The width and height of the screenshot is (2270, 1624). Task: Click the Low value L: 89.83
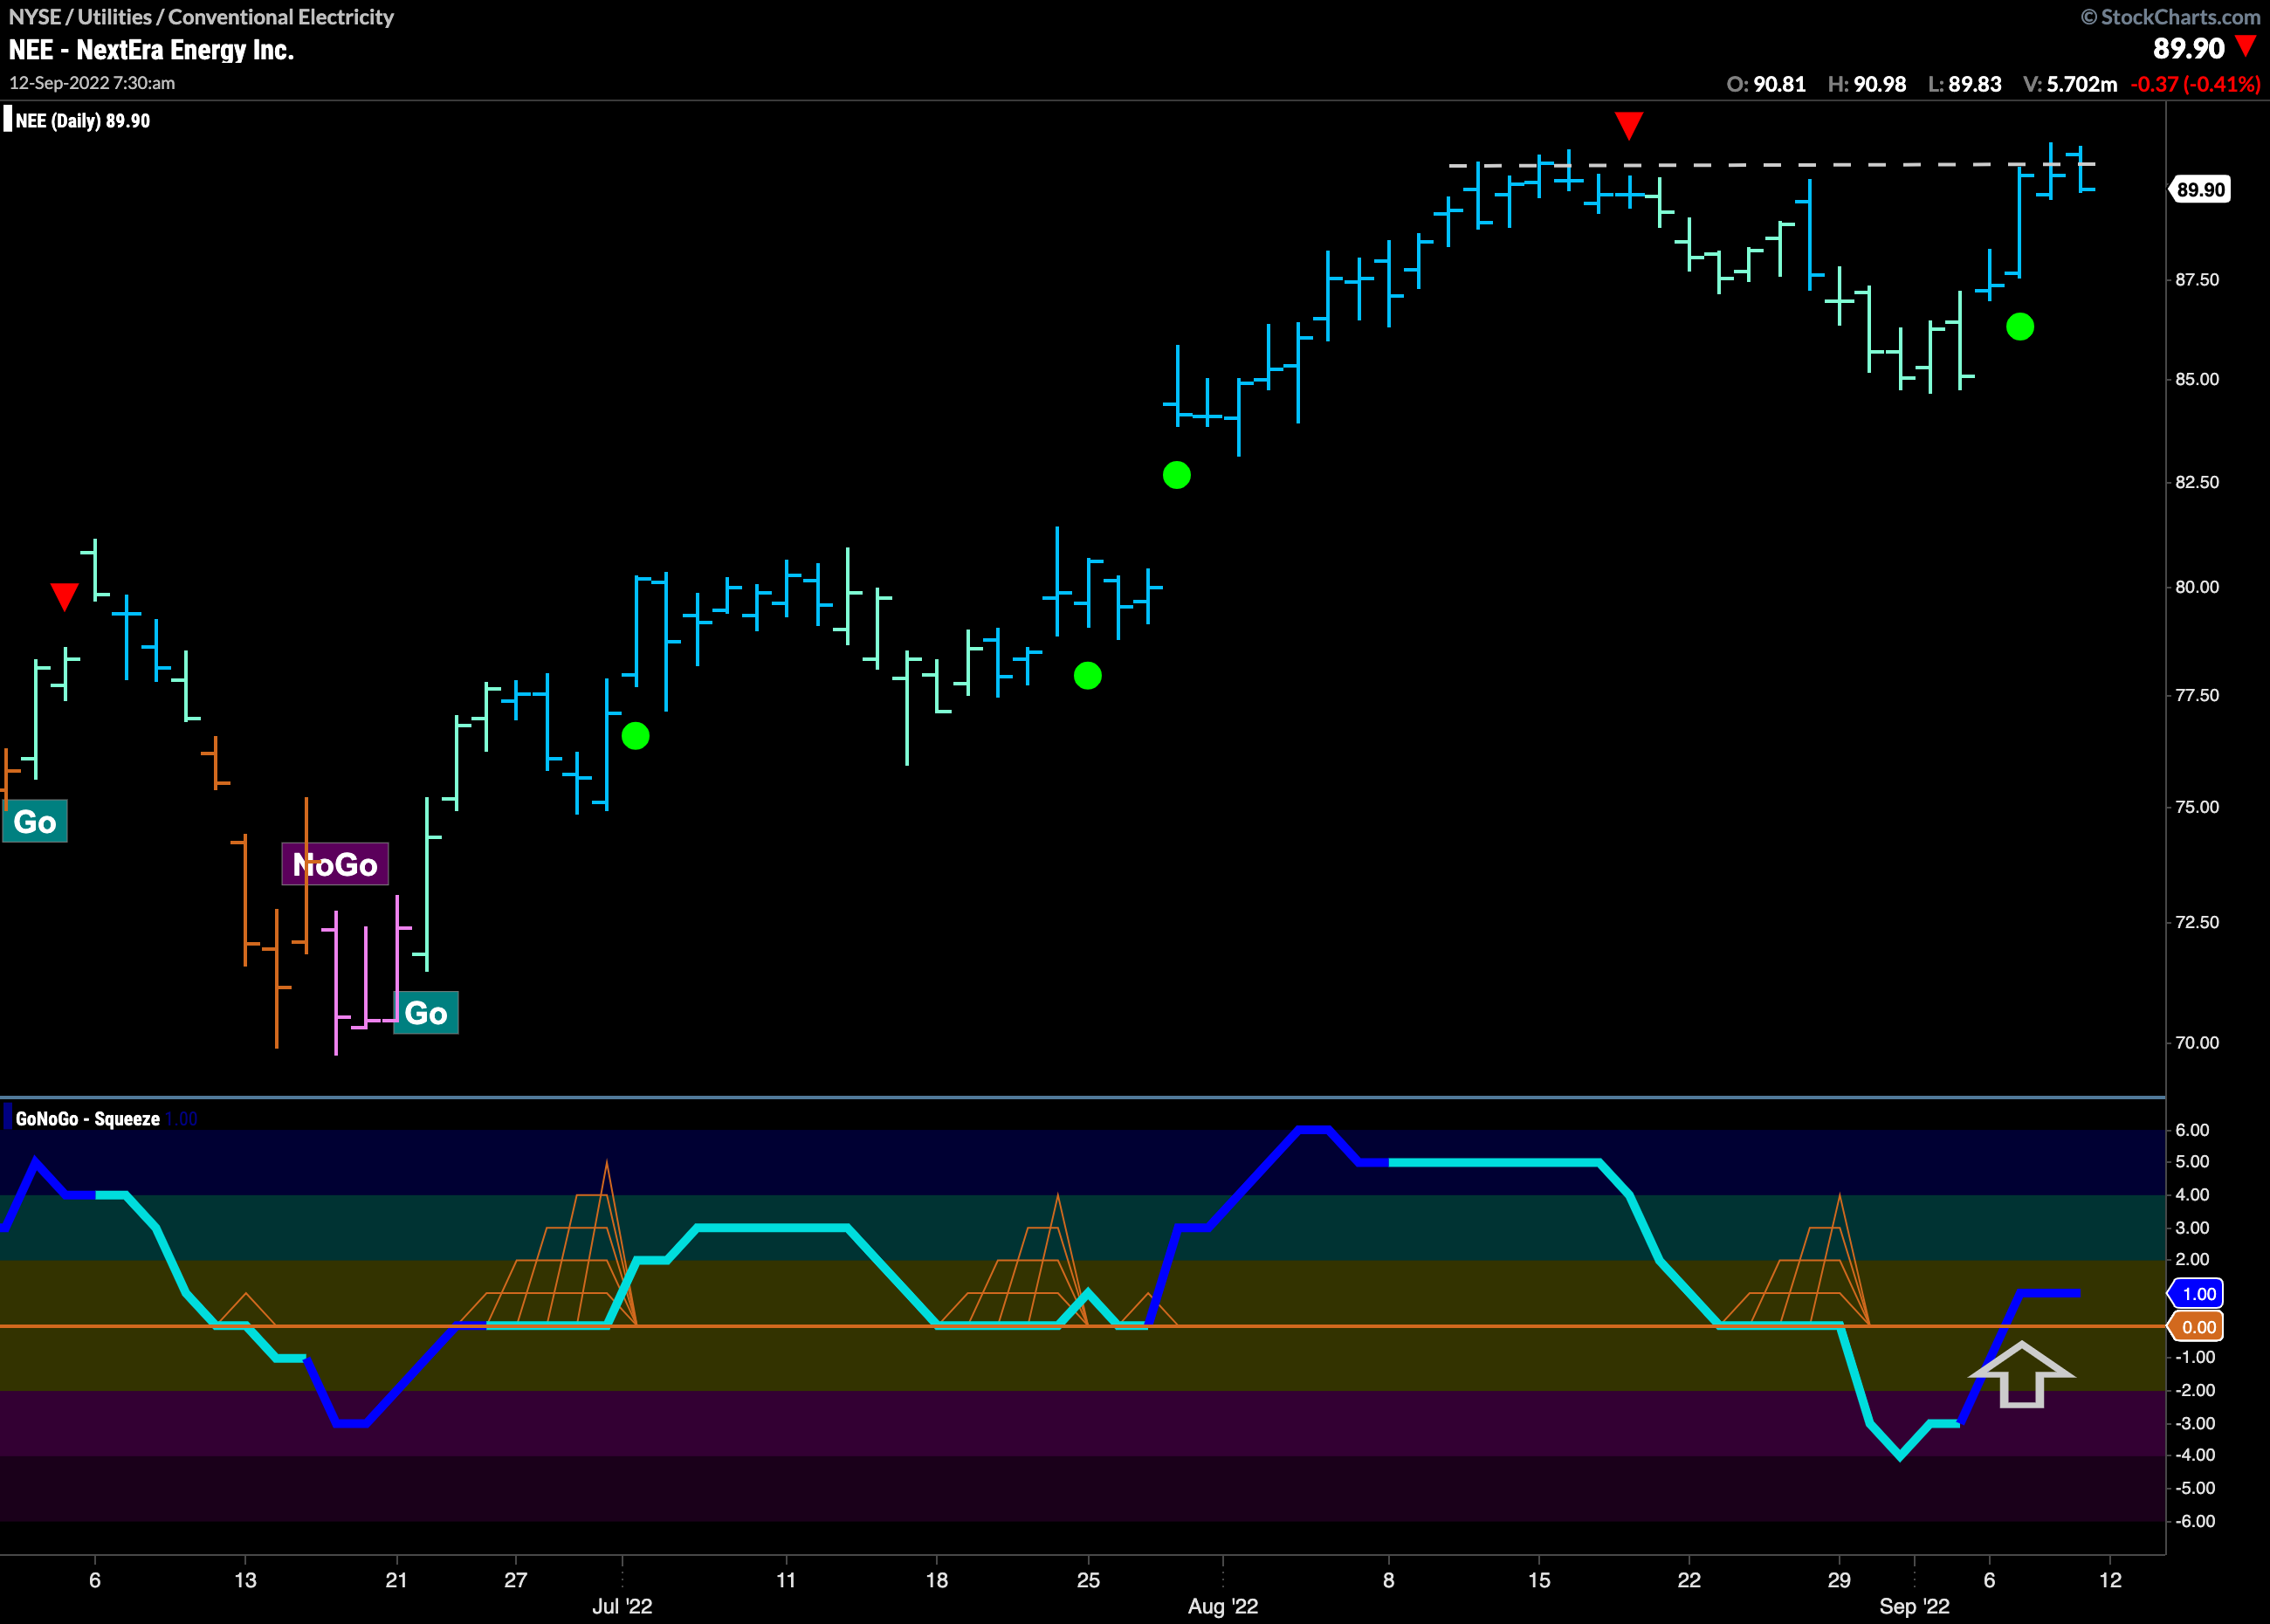click(x=1965, y=84)
